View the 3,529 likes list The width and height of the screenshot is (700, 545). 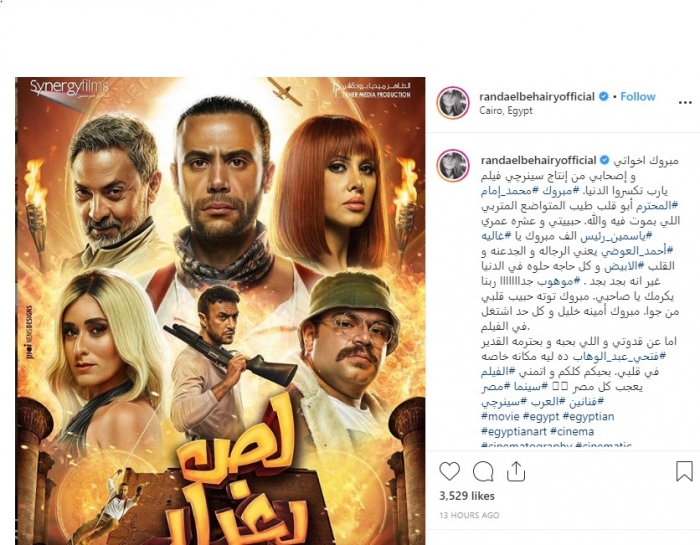pyautogui.click(x=467, y=496)
